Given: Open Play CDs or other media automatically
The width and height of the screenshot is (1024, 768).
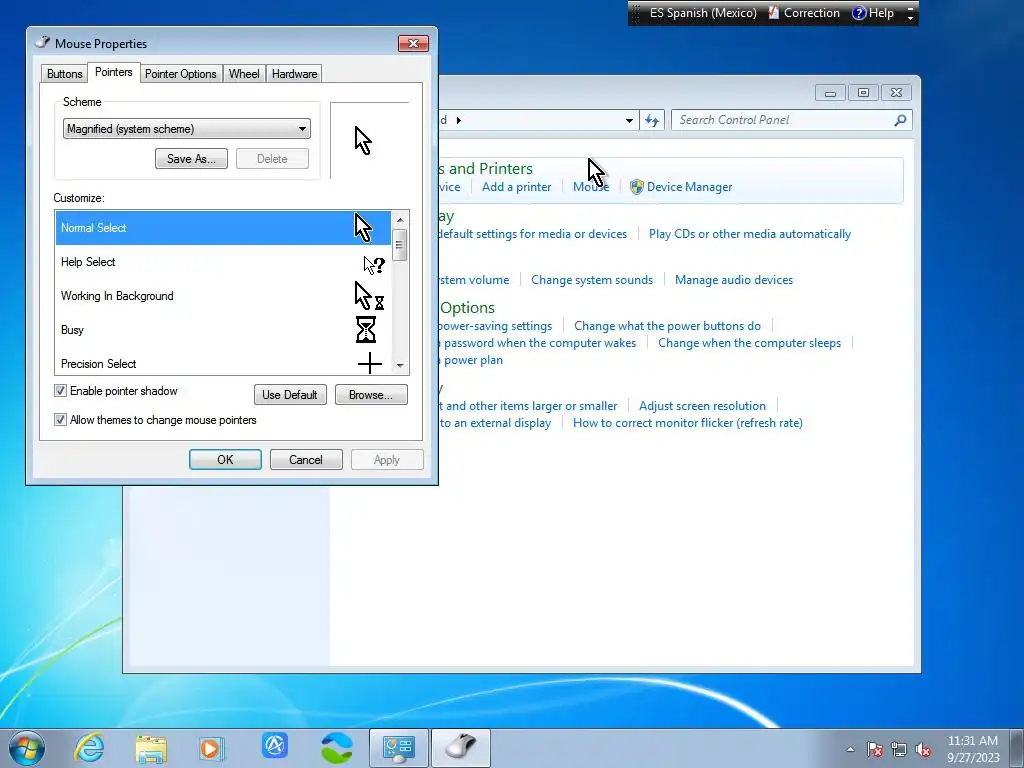Looking at the screenshot, I should point(750,234).
